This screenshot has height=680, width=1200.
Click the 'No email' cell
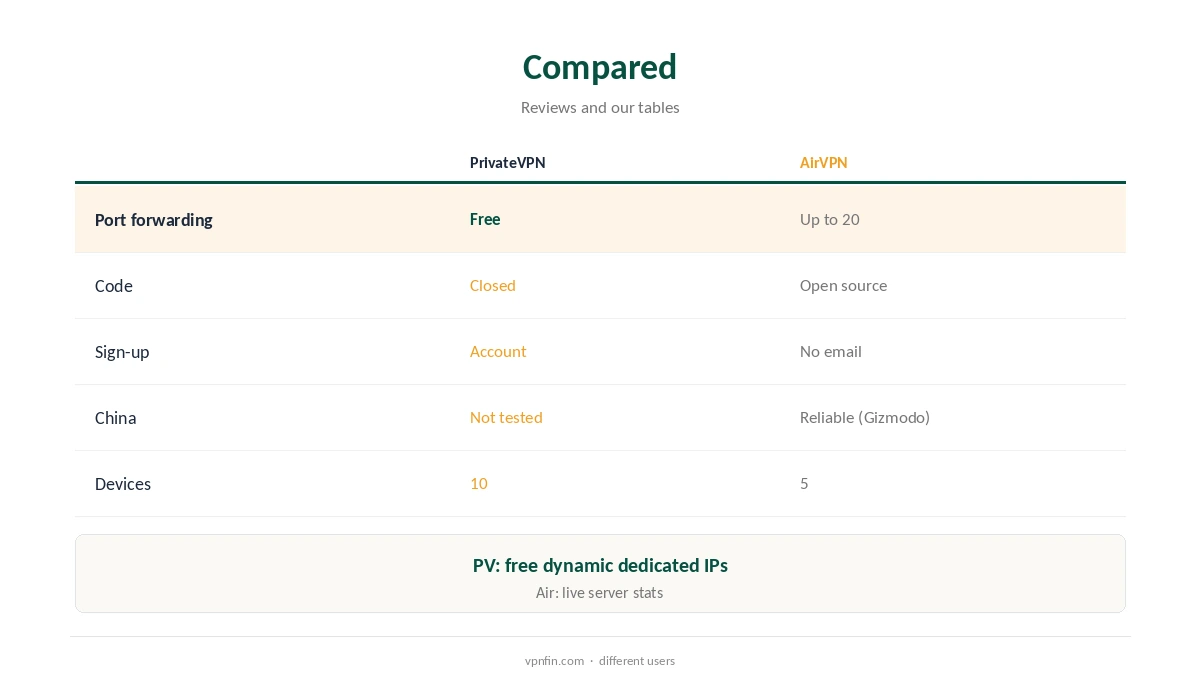coord(830,351)
